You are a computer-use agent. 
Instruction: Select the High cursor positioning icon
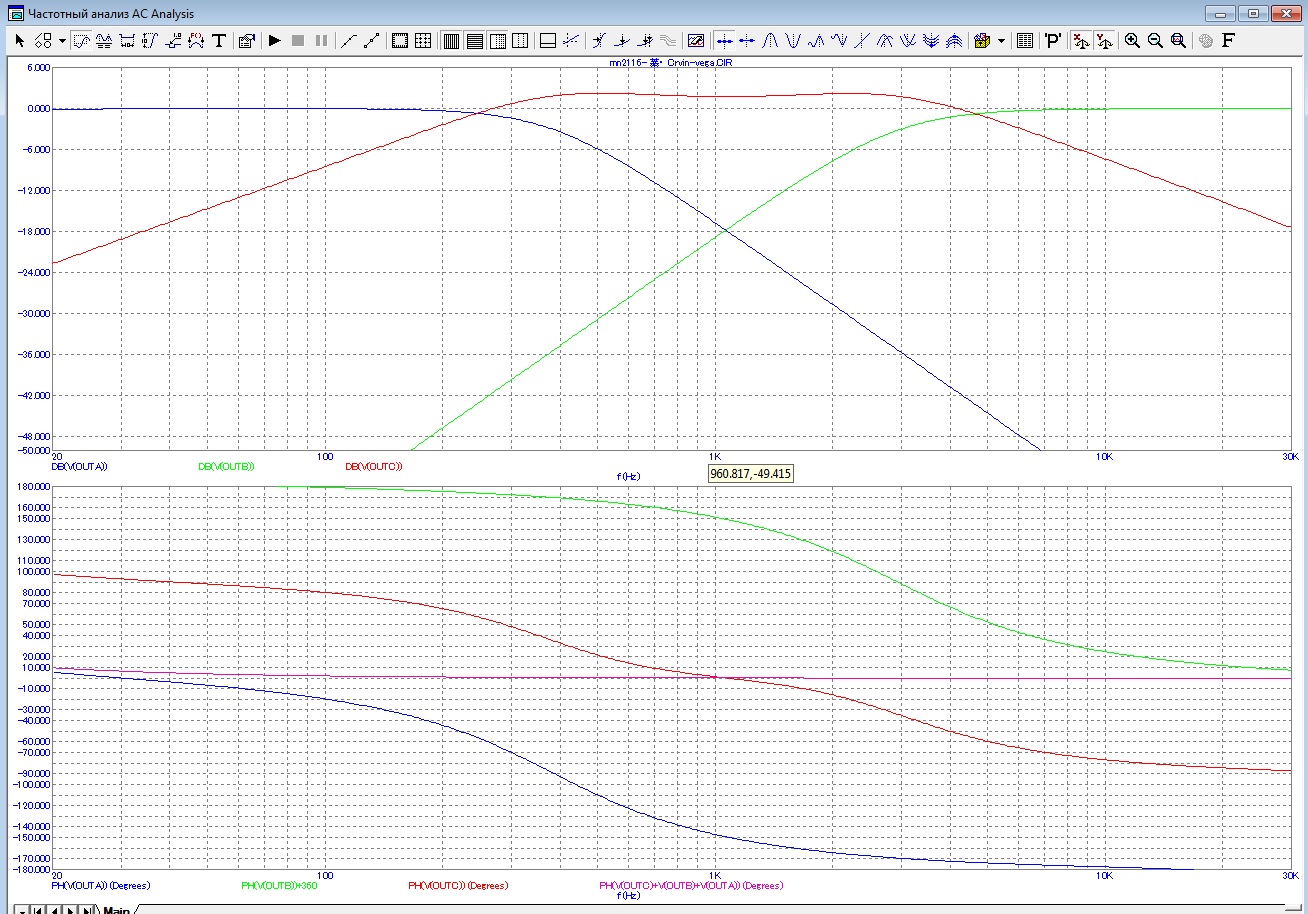[816, 41]
